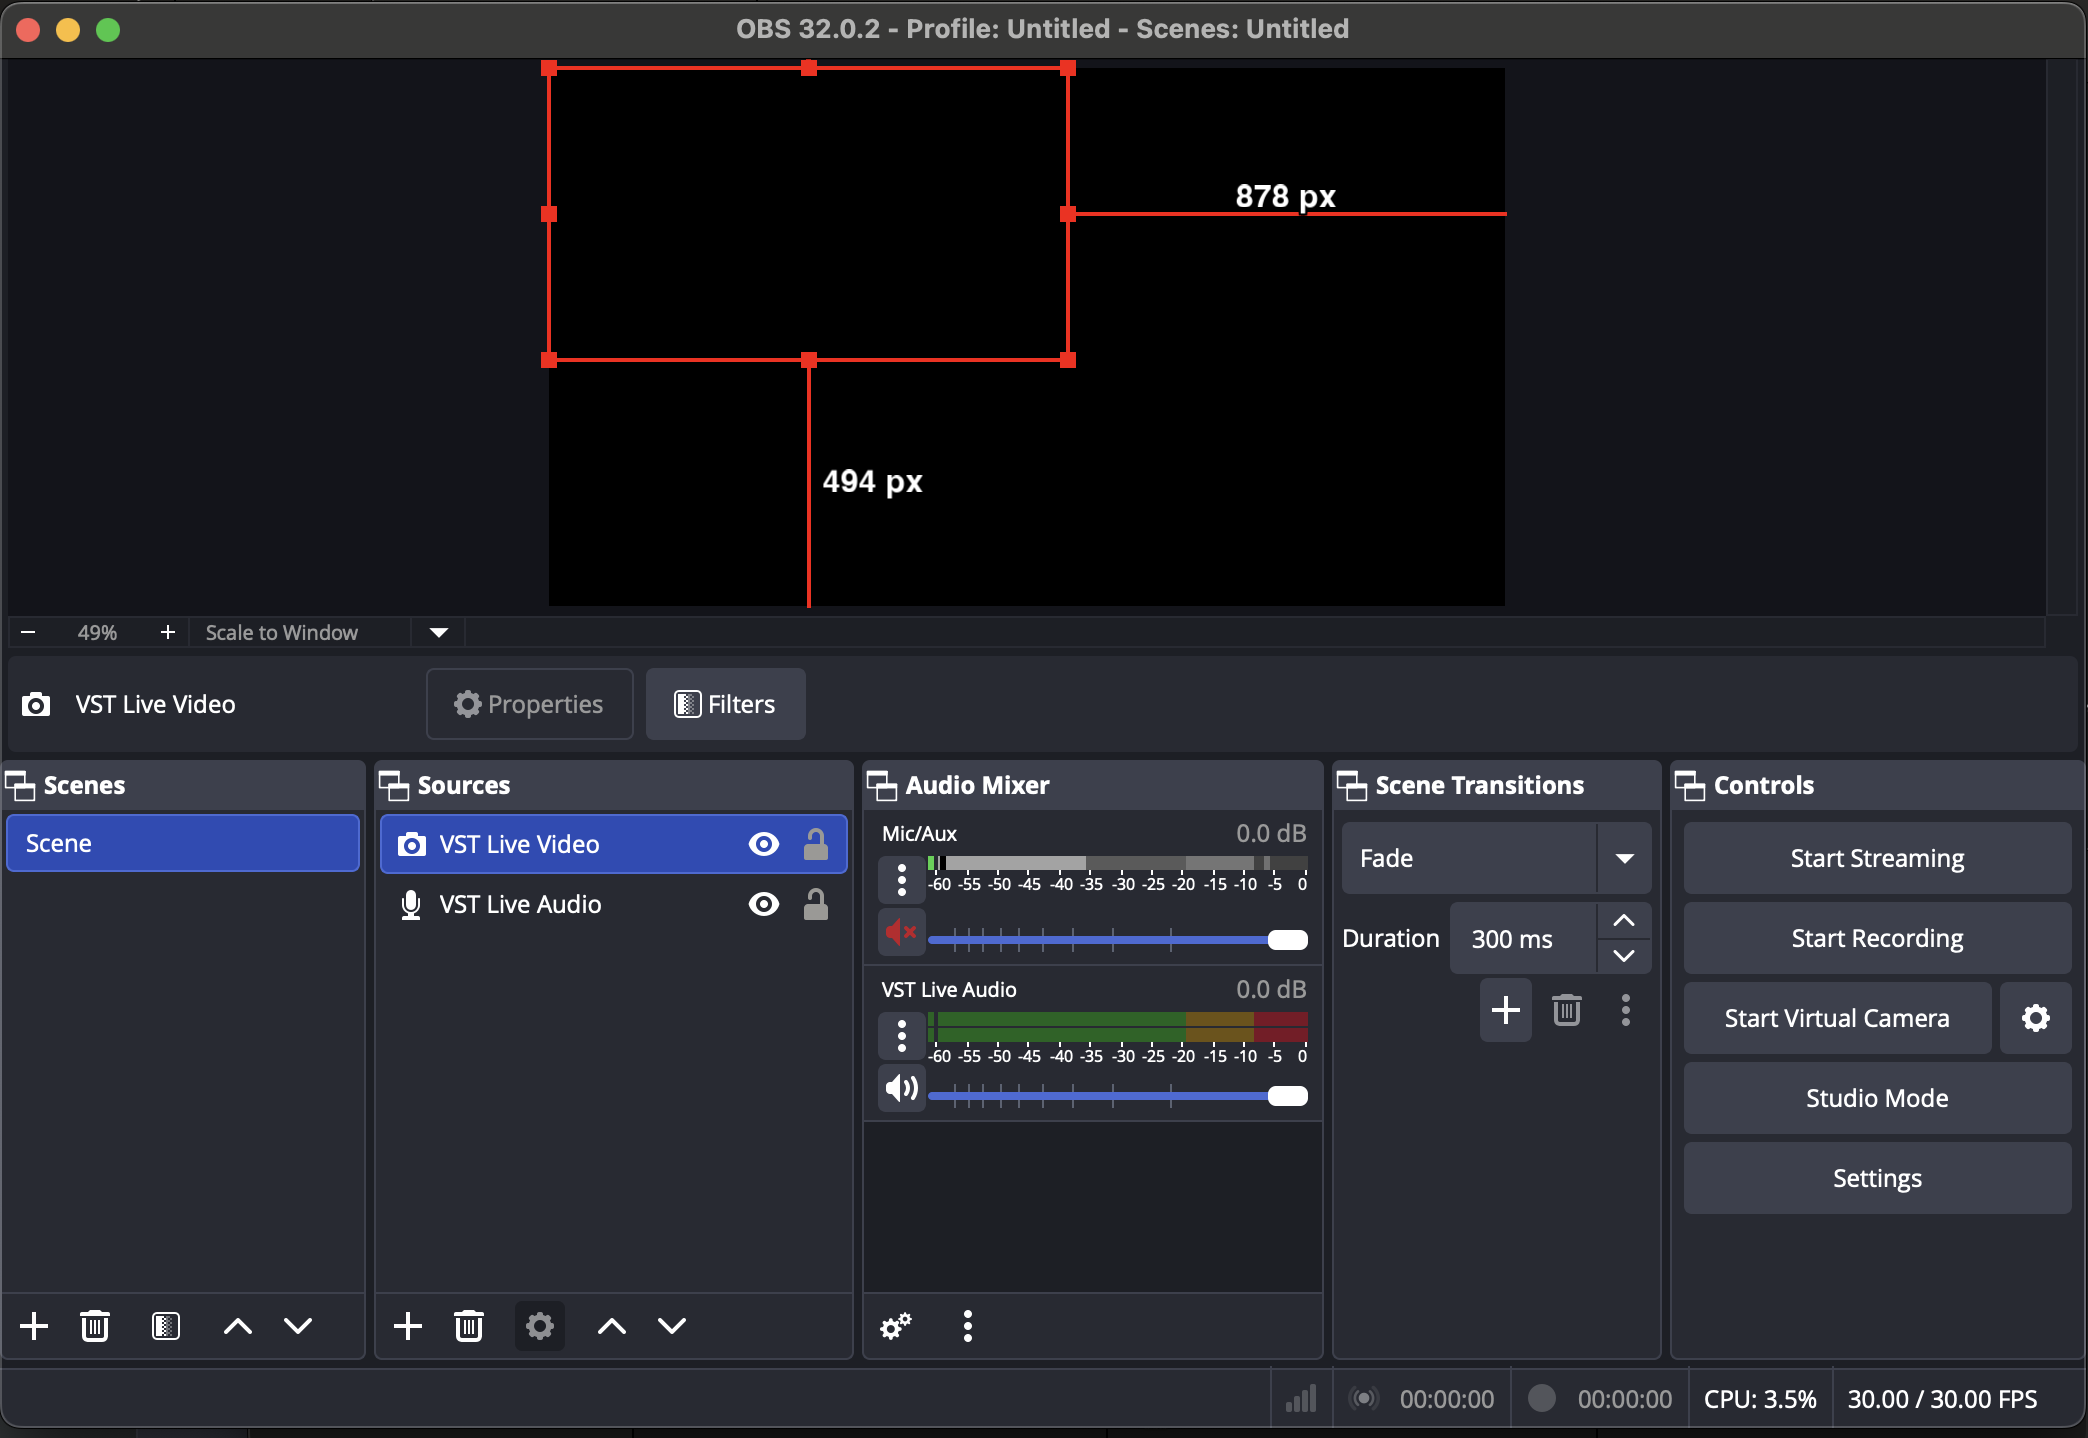2088x1438 pixels.
Task: Lock the VST Live Video source
Action: click(816, 844)
